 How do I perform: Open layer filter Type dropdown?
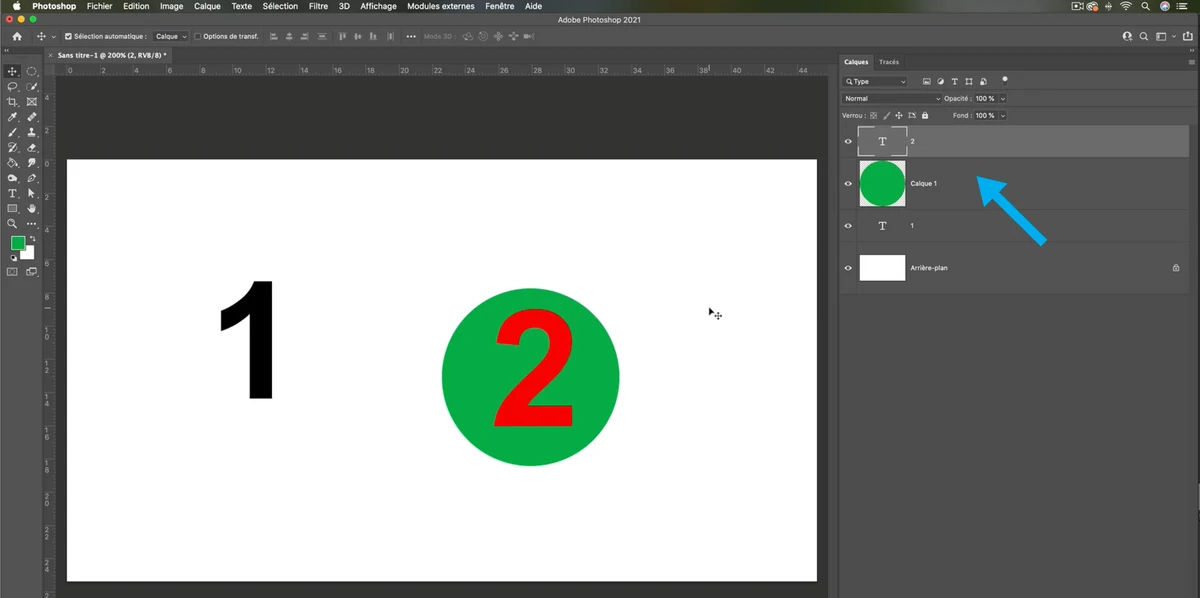[876, 81]
